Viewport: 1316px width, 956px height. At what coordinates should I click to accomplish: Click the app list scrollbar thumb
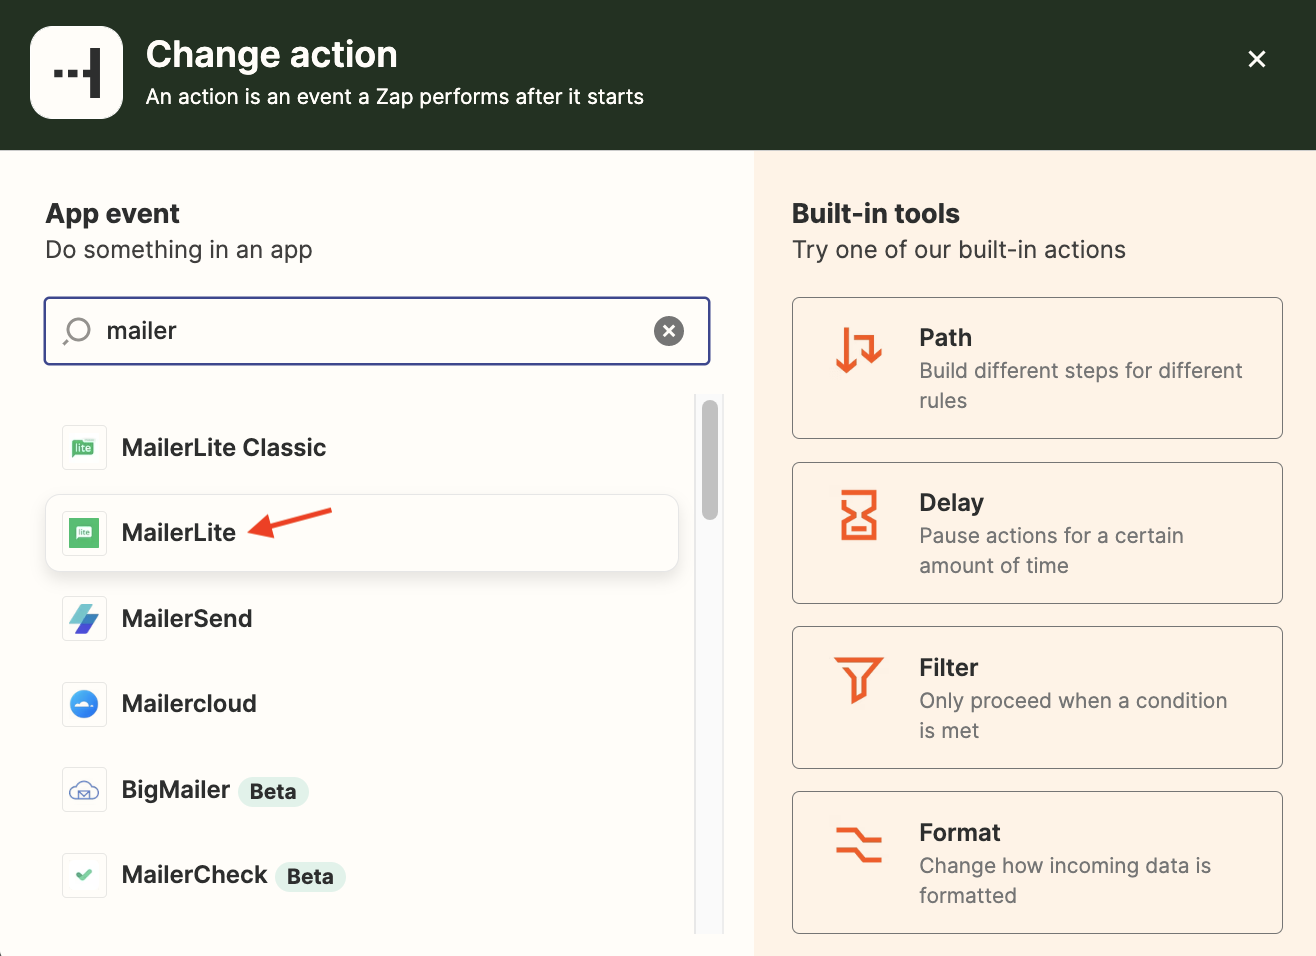point(710,460)
